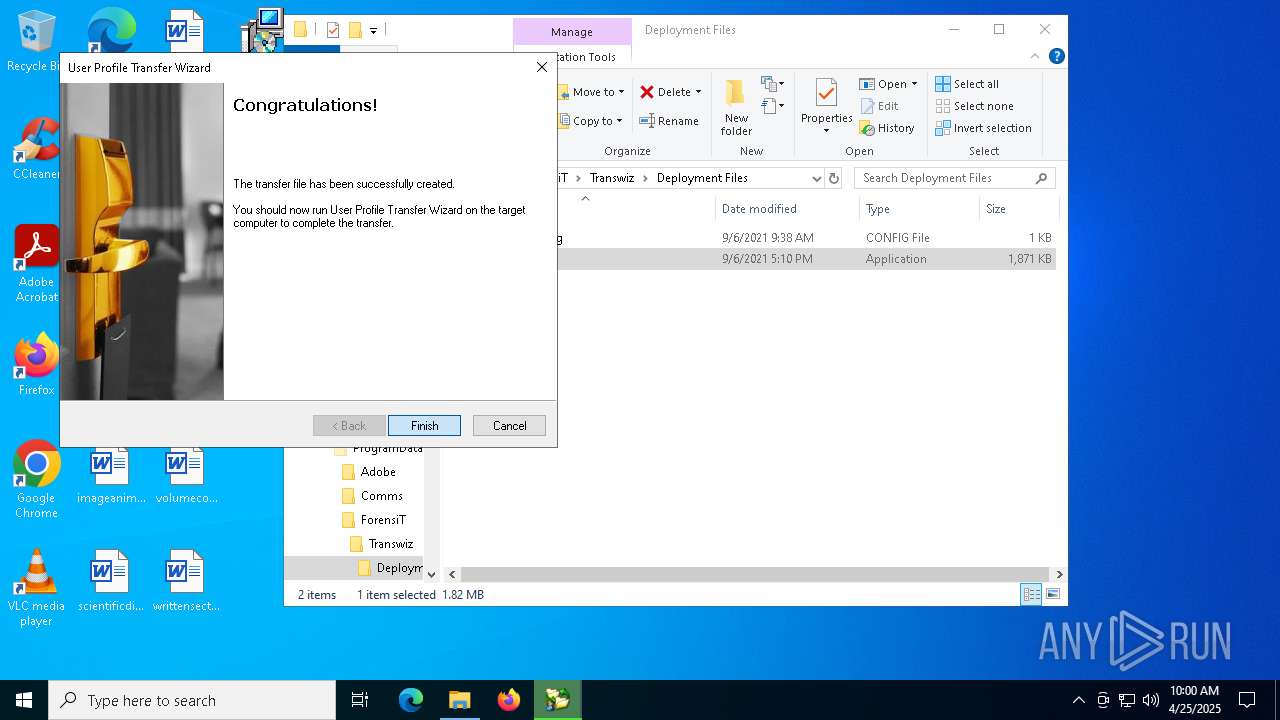Click Move to in Organize group
The width and height of the screenshot is (1280, 720).
click(592, 92)
